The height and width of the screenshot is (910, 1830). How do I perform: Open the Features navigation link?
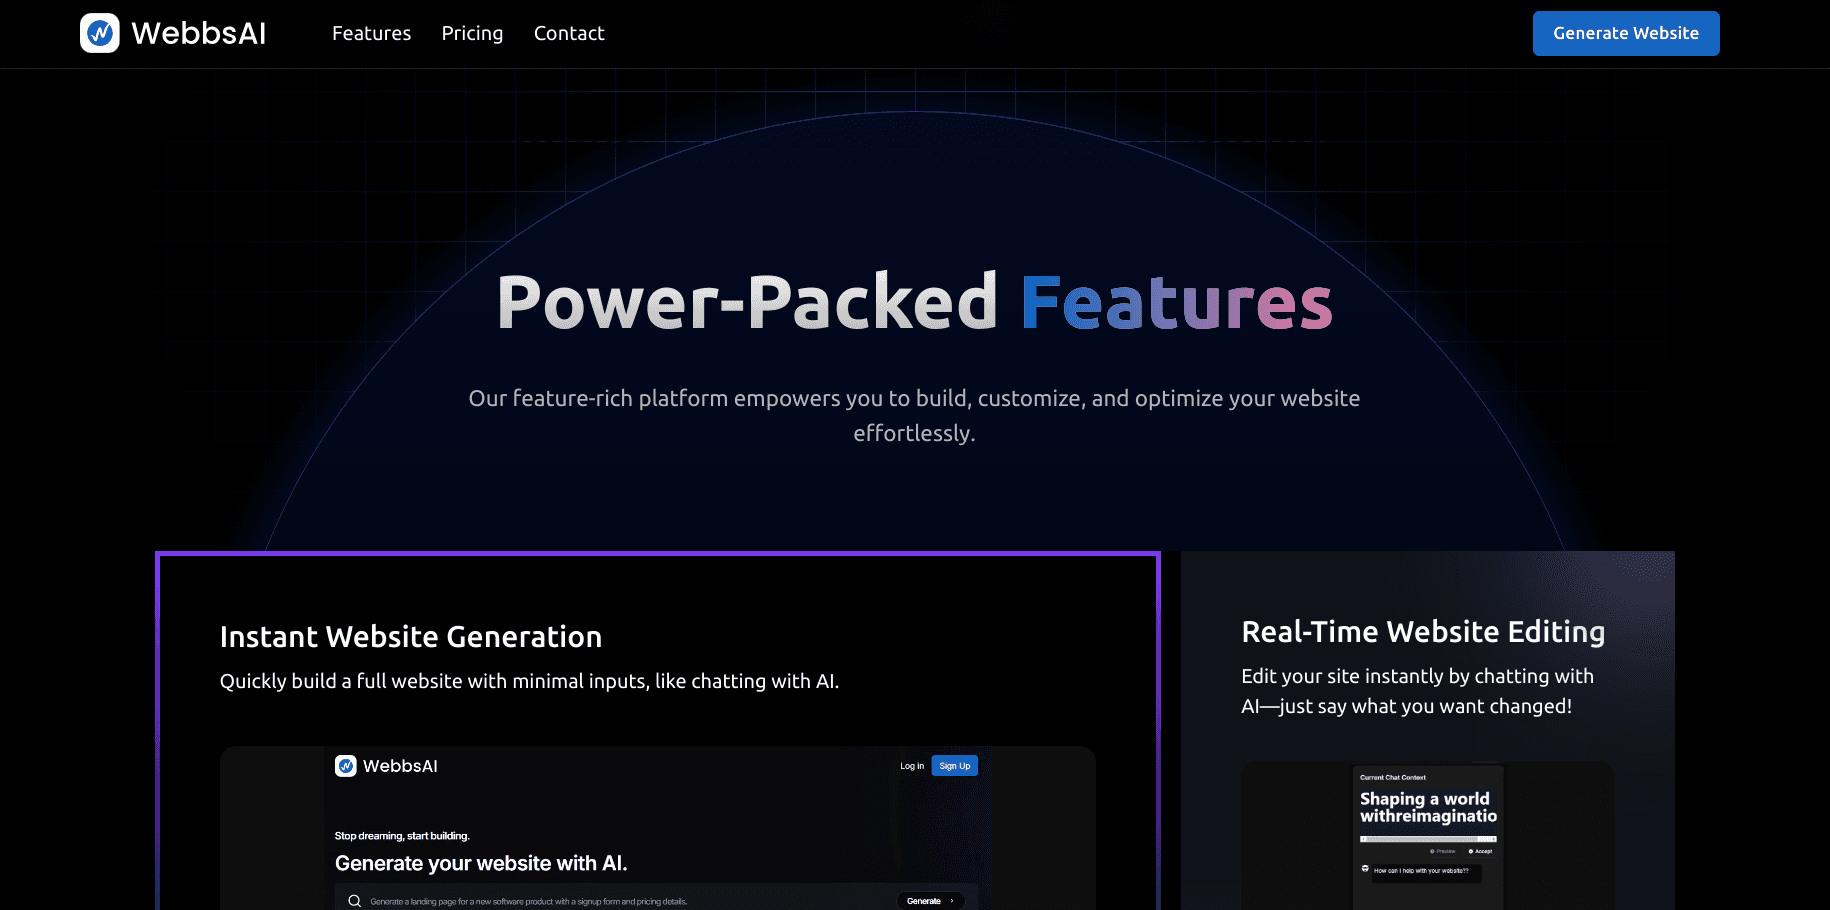tap(371, 33)
